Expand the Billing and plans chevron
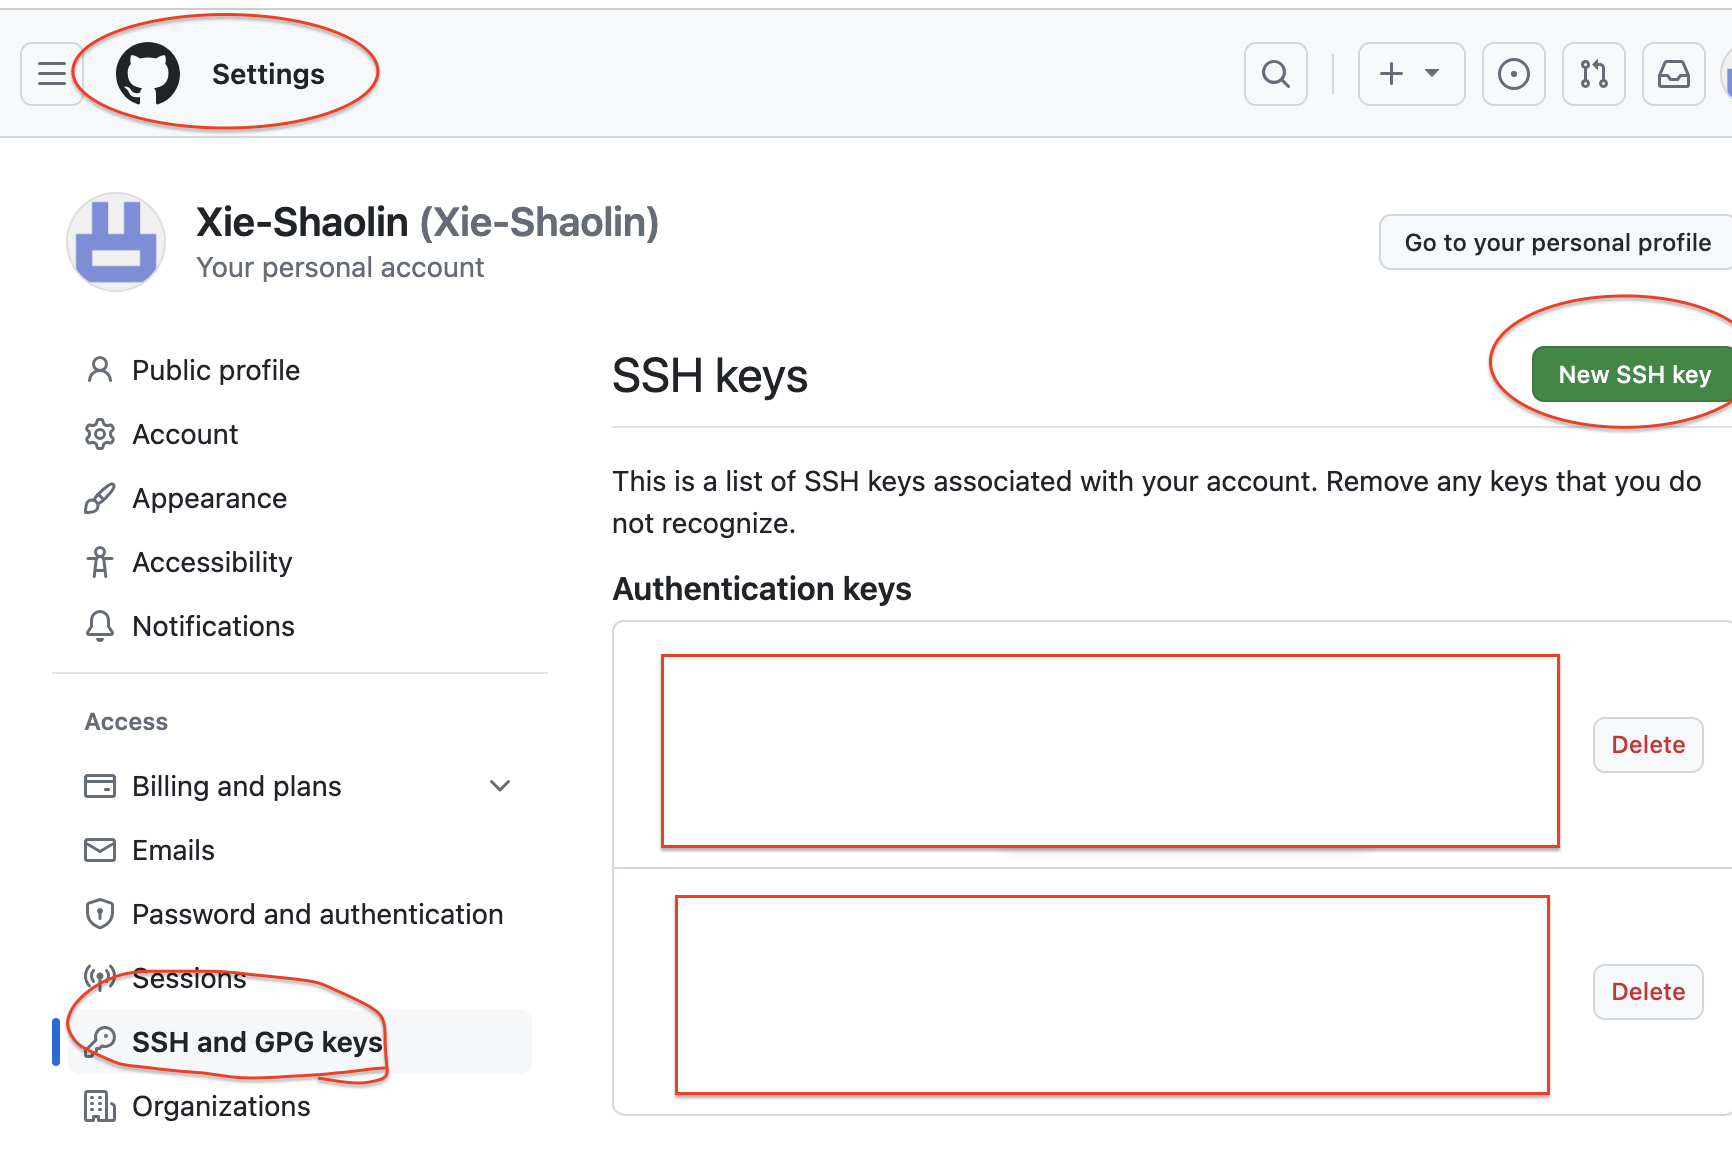This screenshot has width=1732, height=1154. pyautogui.click(x=500, y=786)
